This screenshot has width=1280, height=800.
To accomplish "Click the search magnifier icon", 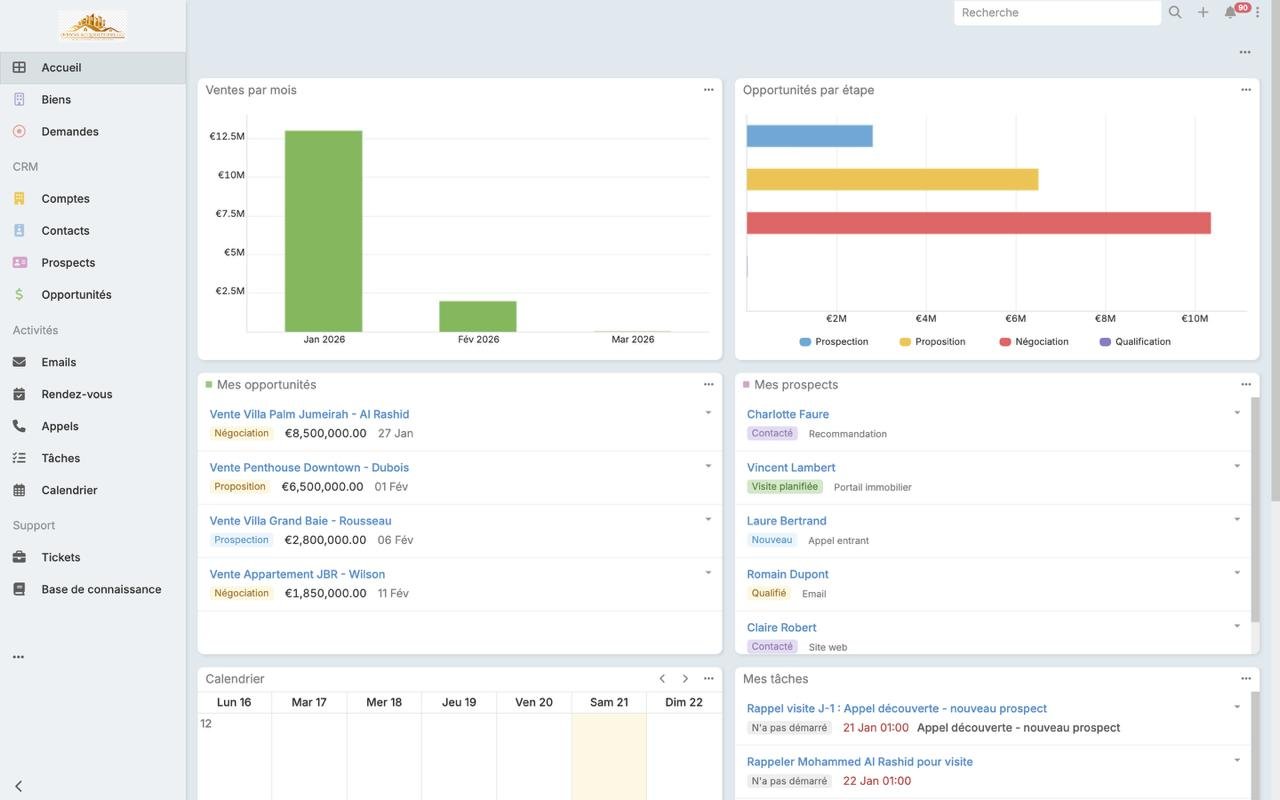I will pyautogui.click(x=1174, y=12).
